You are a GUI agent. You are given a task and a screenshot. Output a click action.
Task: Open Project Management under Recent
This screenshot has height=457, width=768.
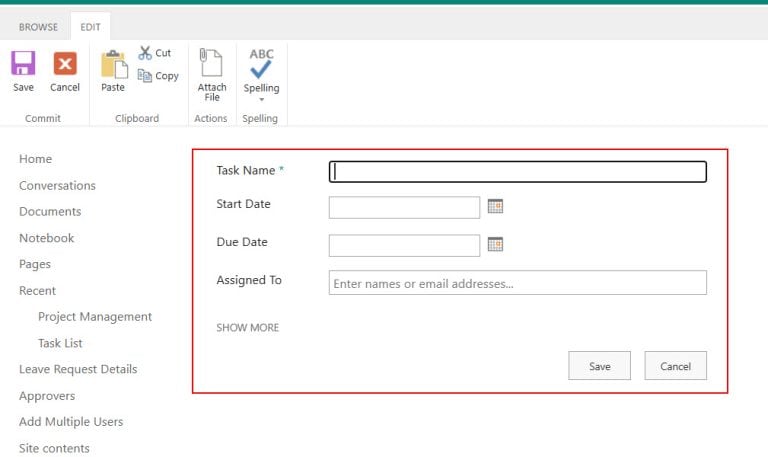click(95, 317)
